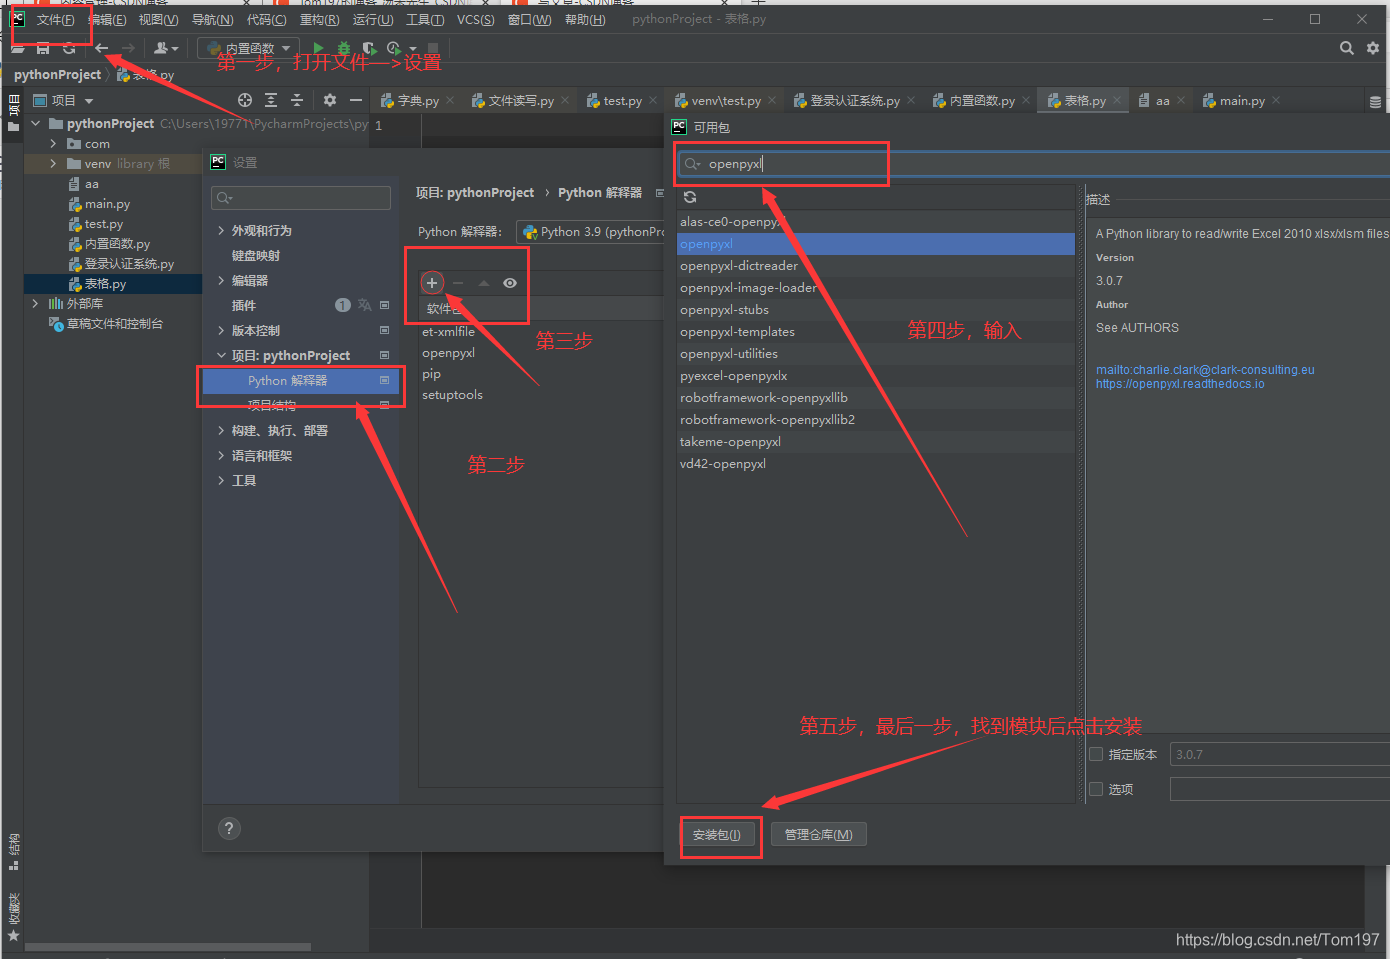Screen dimensions: 1390x959
Task: Open 表格.py in project tree
Action: coord(105,284)
